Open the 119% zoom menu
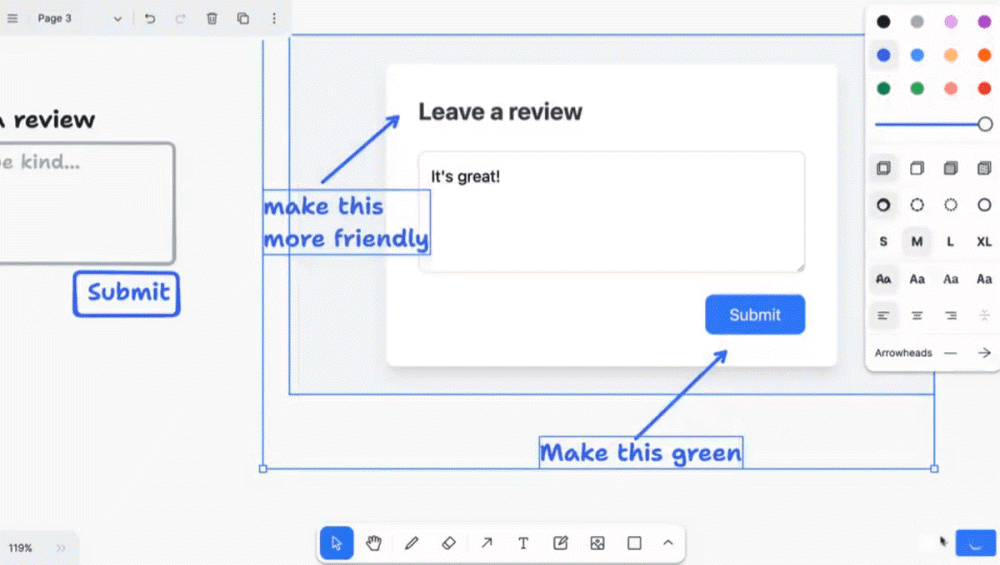 [21, 548]
